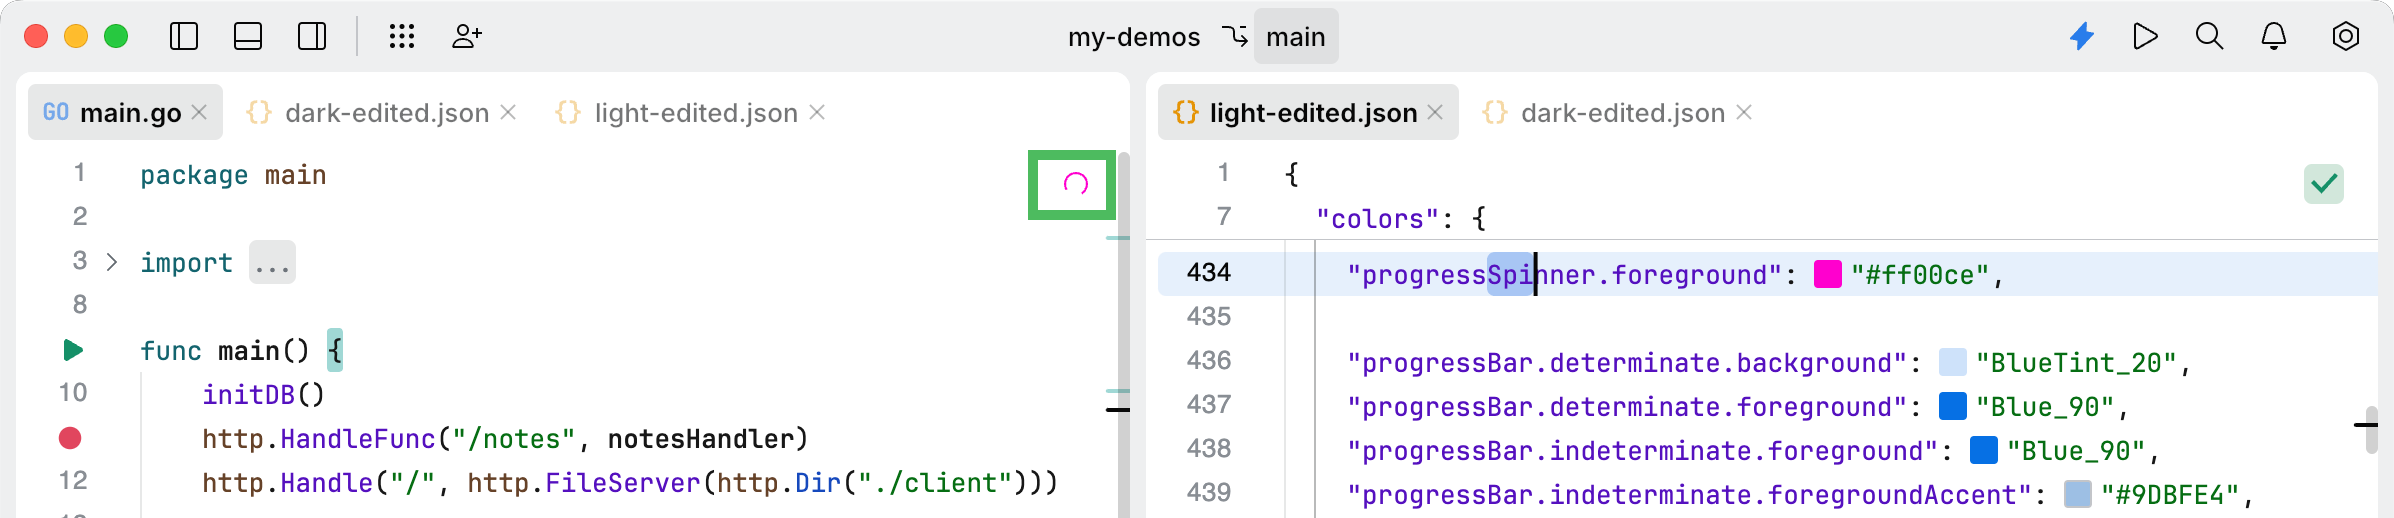Open notifications bell icon

(x=2274, y=37)
